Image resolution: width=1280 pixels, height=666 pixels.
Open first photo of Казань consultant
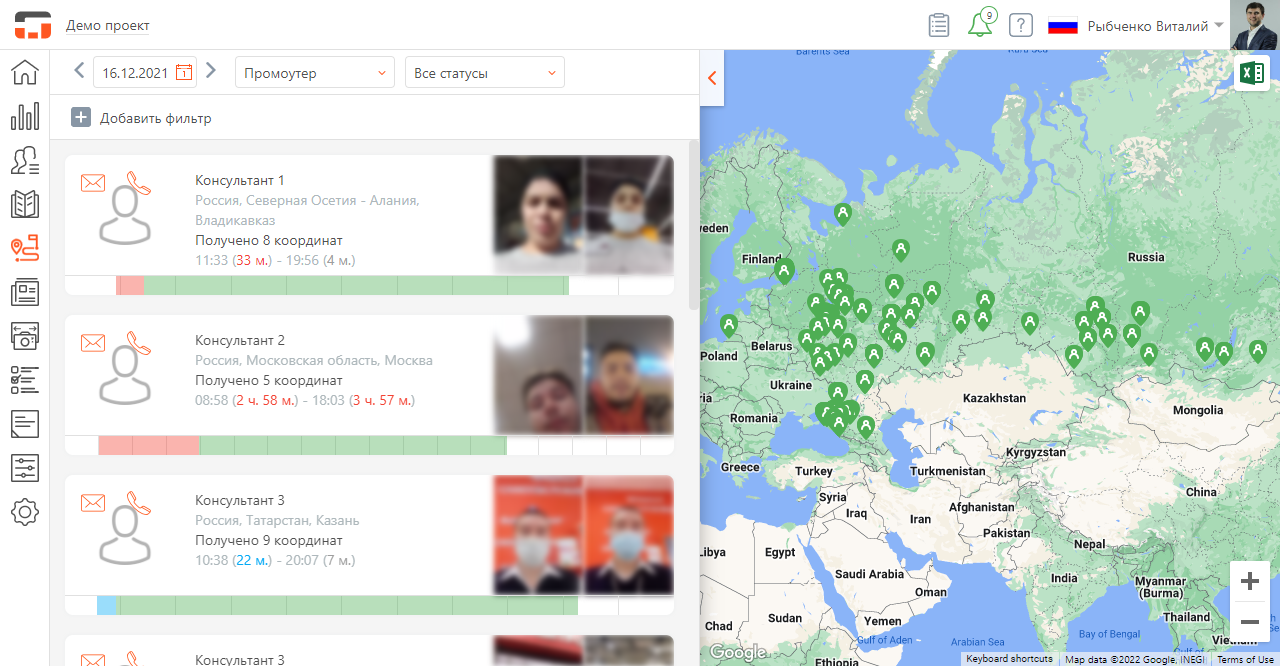pyautogui.click(x=538, y=535)
